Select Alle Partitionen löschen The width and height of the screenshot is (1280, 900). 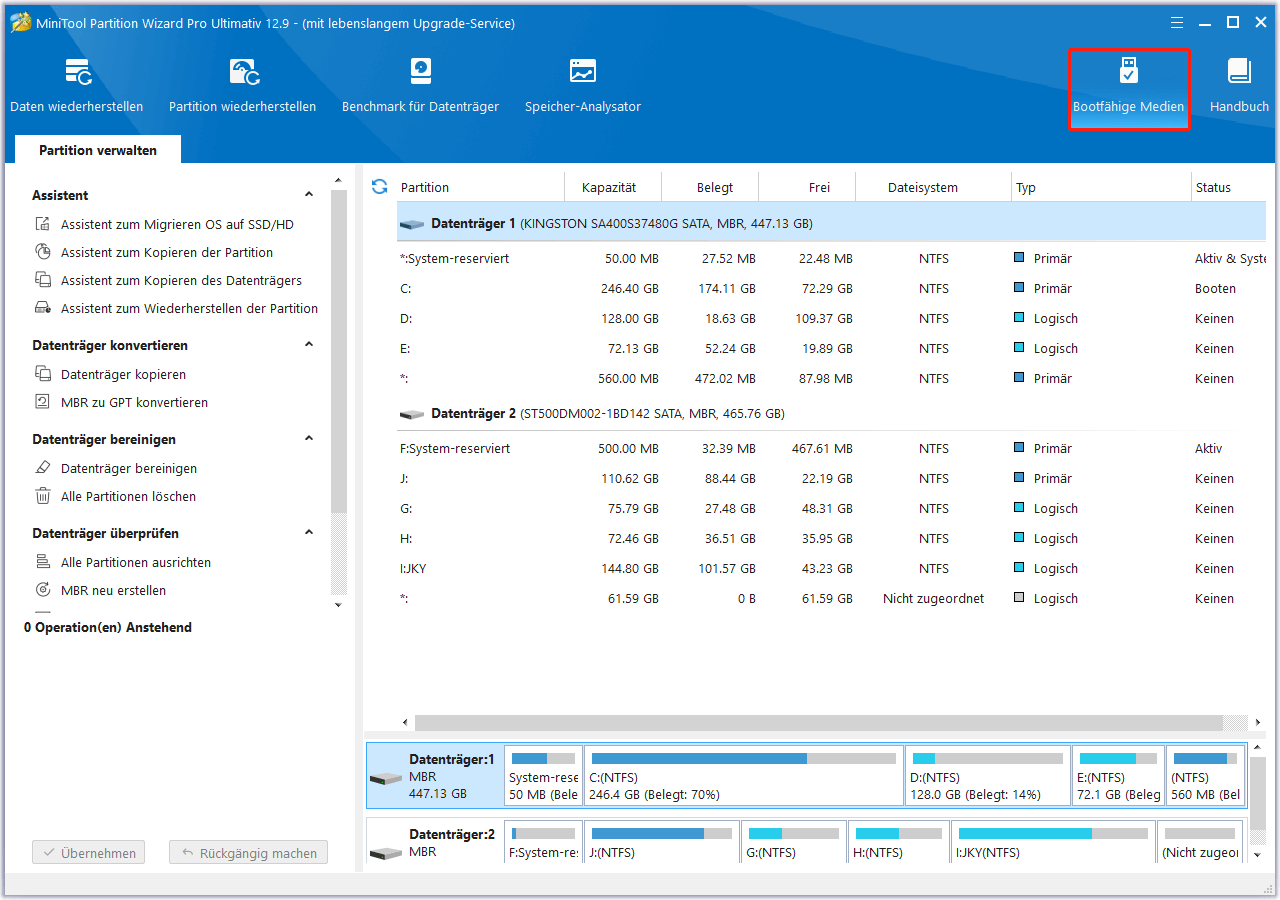tap(116, 497)
